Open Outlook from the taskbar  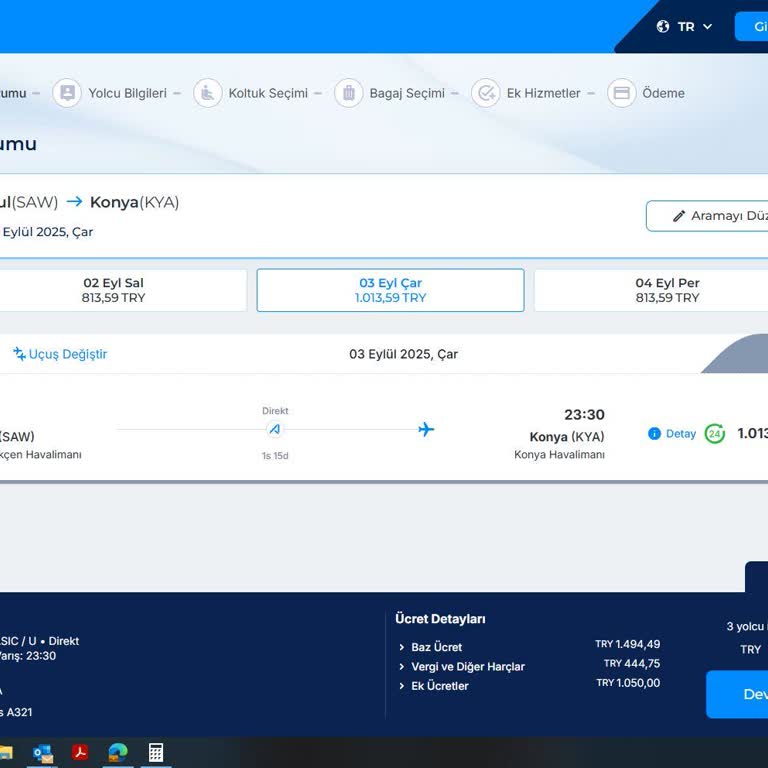coord(43,752)
